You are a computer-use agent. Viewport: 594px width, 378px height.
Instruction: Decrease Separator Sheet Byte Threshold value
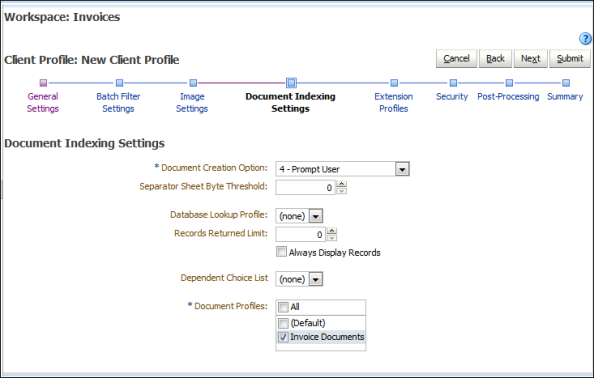click(x=342, y=191)
